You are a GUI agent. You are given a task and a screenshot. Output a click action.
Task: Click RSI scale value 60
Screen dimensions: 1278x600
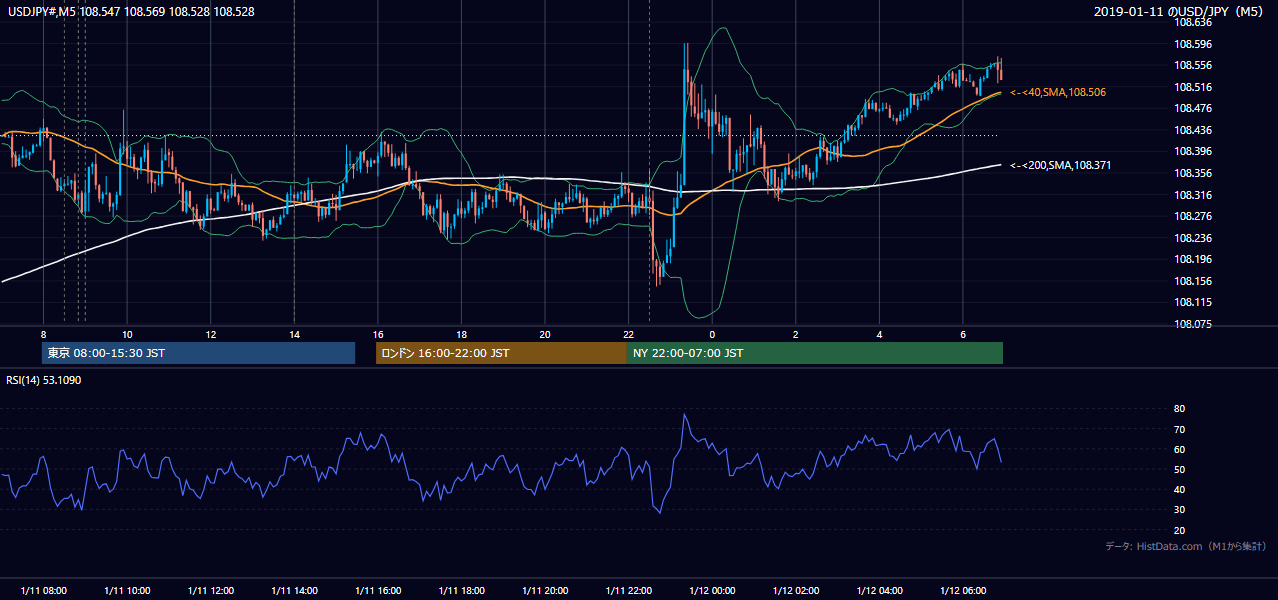[1179, 449]
